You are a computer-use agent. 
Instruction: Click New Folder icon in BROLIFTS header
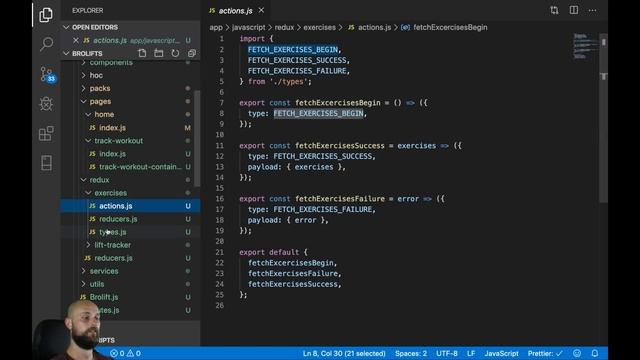pos(159,53)
